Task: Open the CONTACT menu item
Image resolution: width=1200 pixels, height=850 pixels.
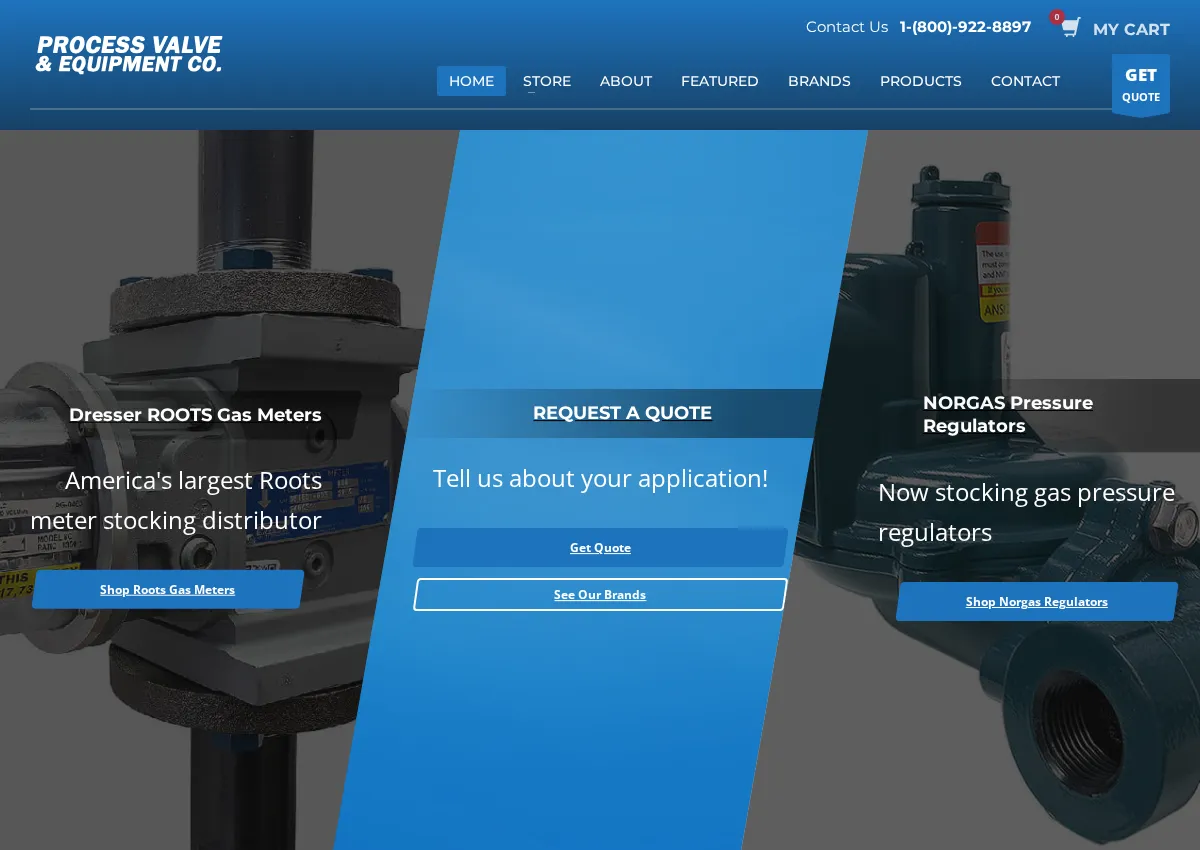Action: 1025,81
